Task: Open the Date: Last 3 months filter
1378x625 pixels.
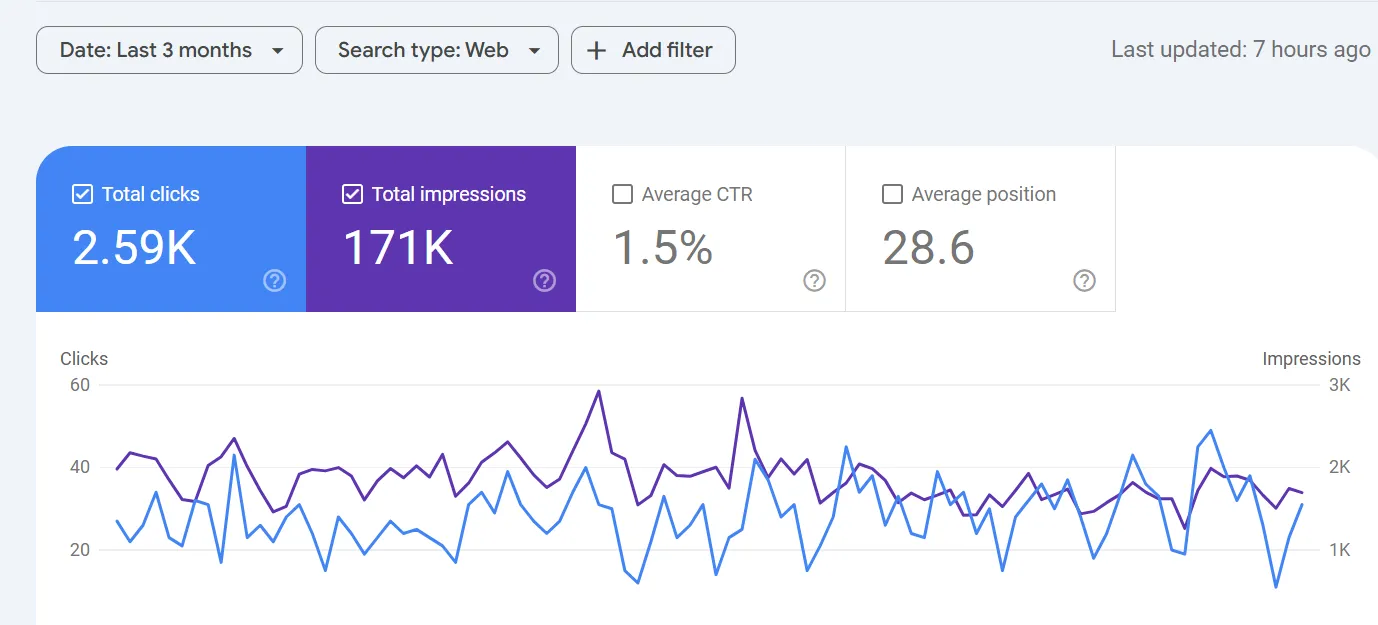Action: tap(156, 50)
